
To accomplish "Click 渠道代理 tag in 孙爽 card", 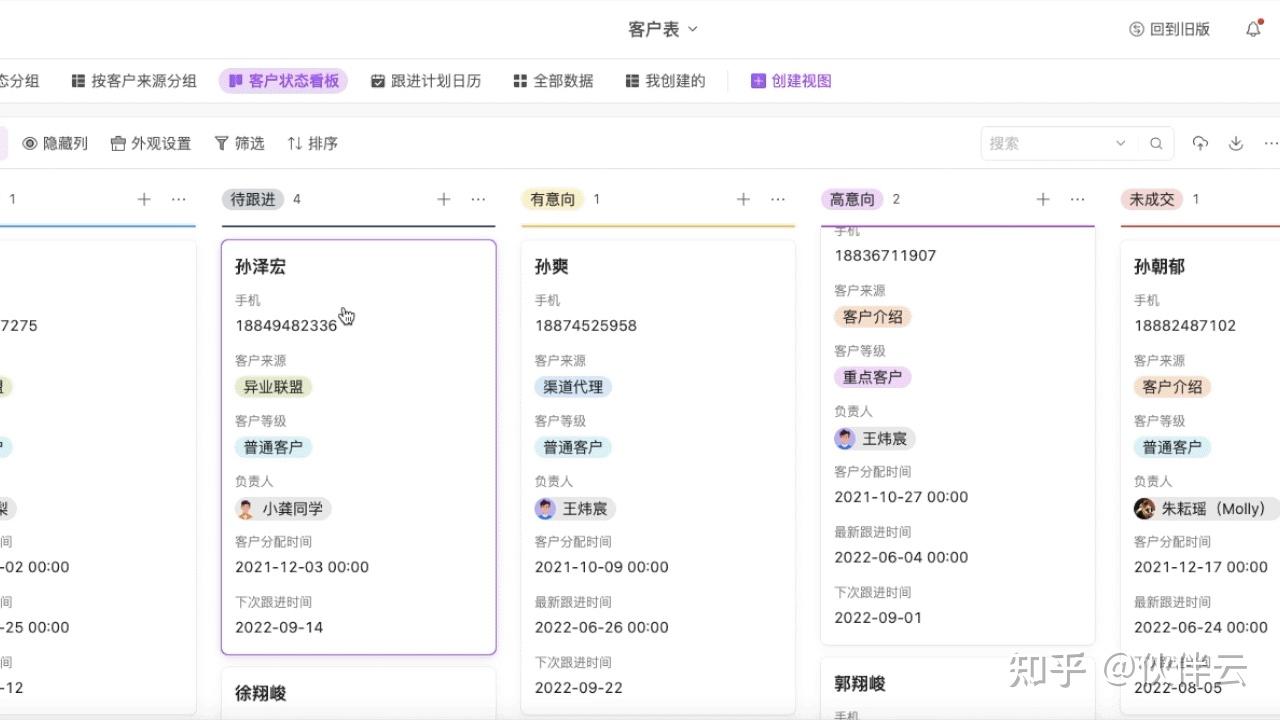I will pyautogui.click(x=573, y=387).
